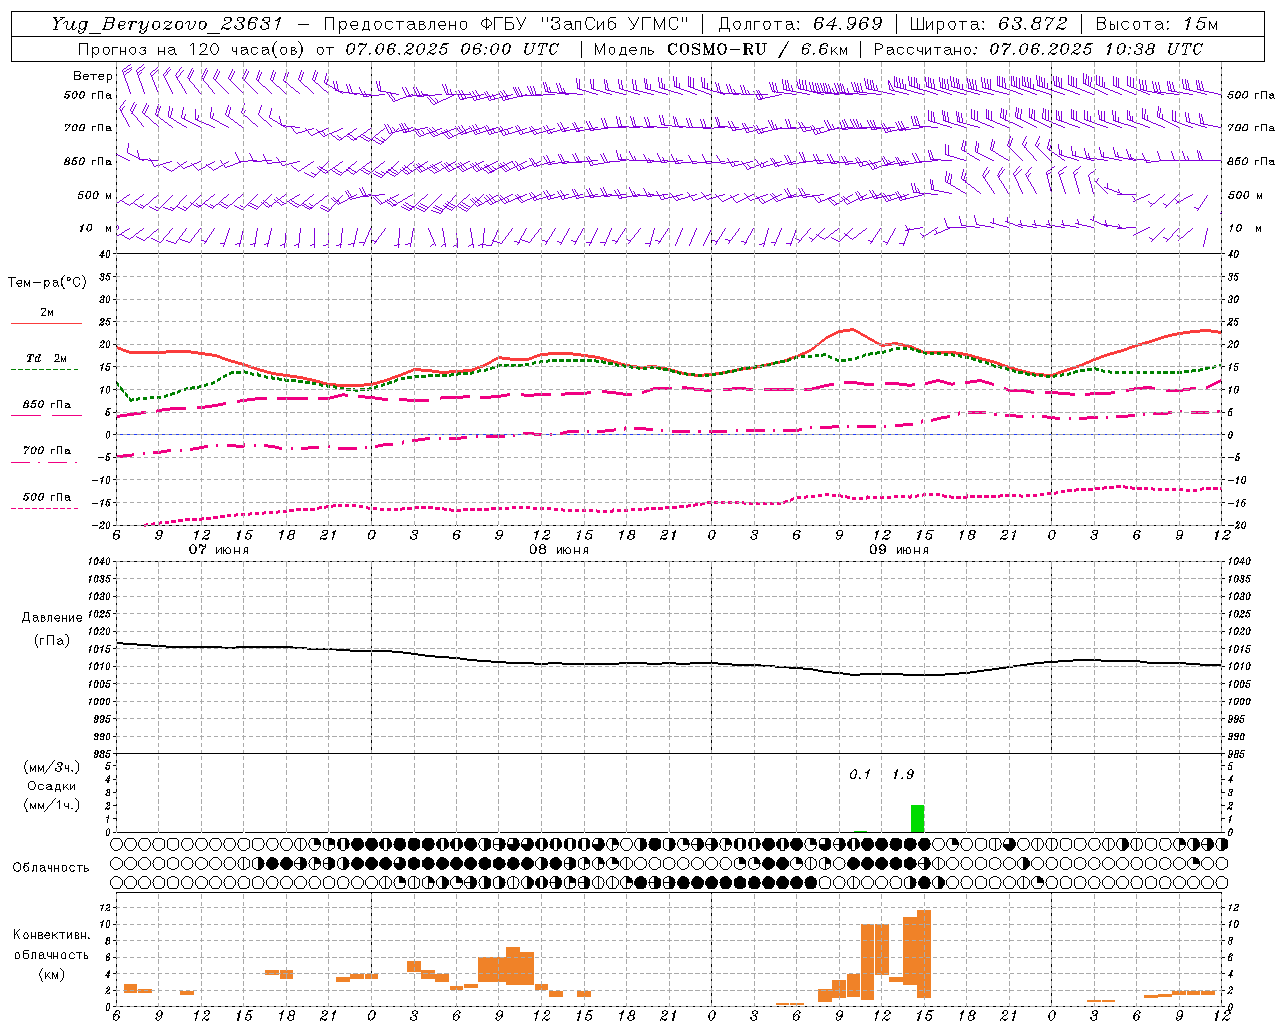Click the right 850 гПа wind level label
The image size is (1280, 1024).
[1251, 161]
